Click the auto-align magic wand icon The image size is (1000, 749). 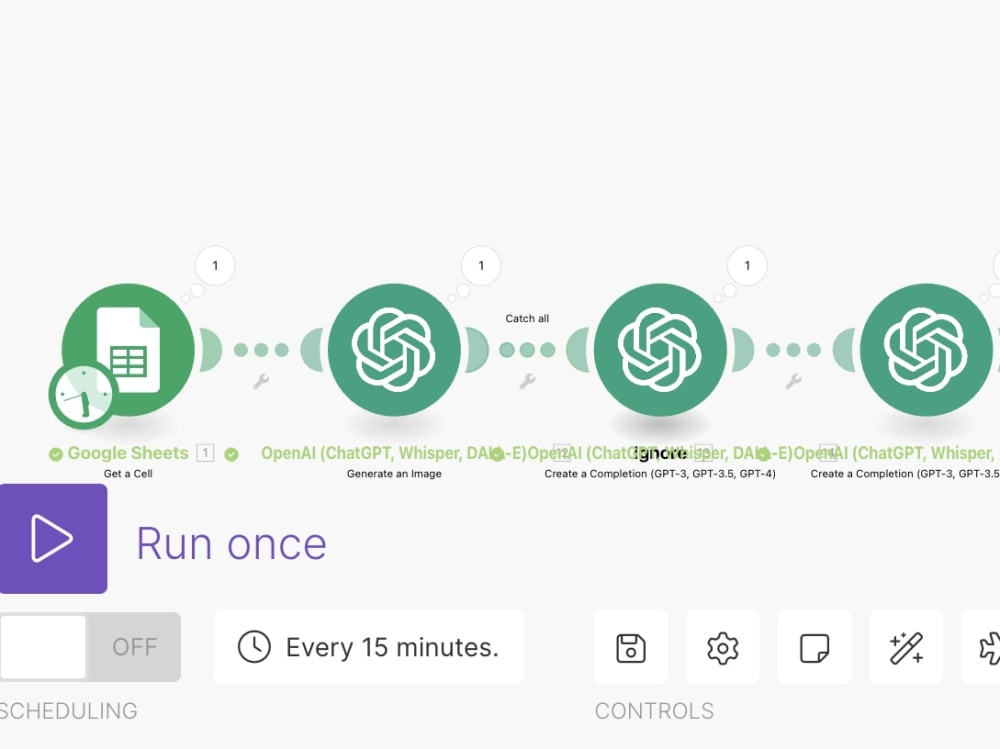coord(906,648)
